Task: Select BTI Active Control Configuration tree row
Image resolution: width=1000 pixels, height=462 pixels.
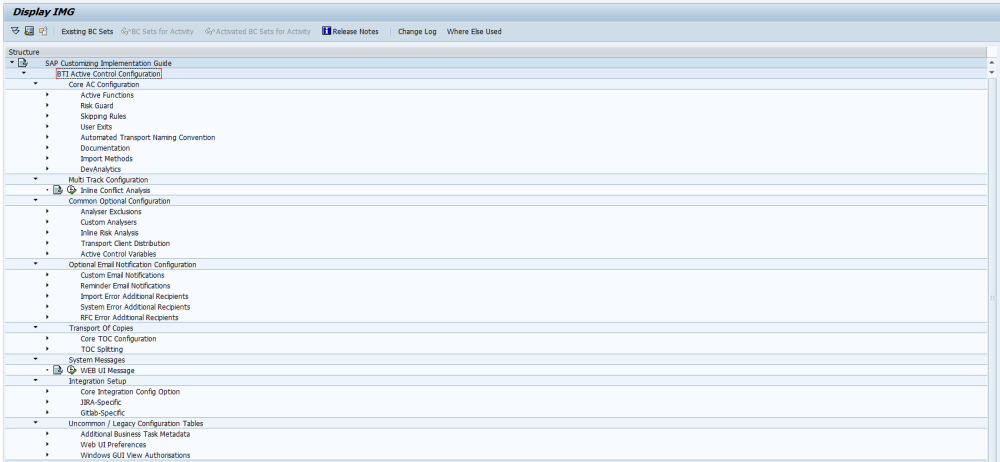Action: (x=109, y=74)
